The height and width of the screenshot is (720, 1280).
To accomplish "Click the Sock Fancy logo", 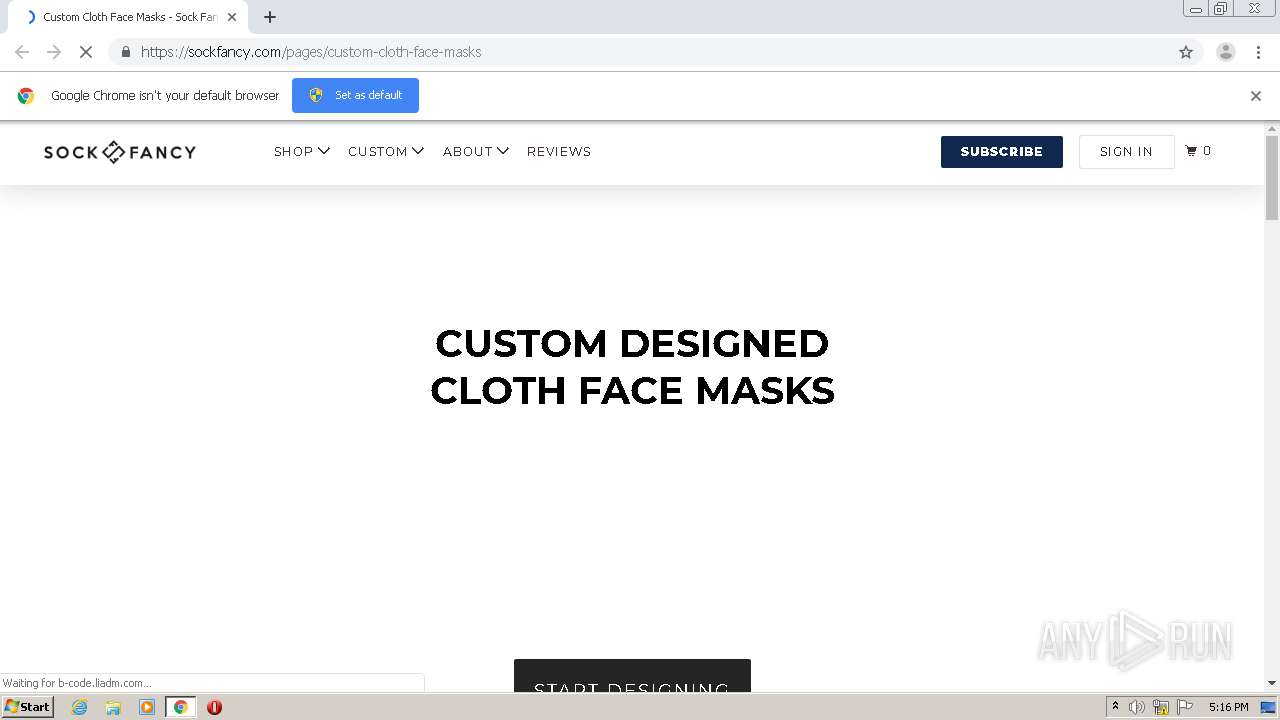I will click(x=120, y=152).
